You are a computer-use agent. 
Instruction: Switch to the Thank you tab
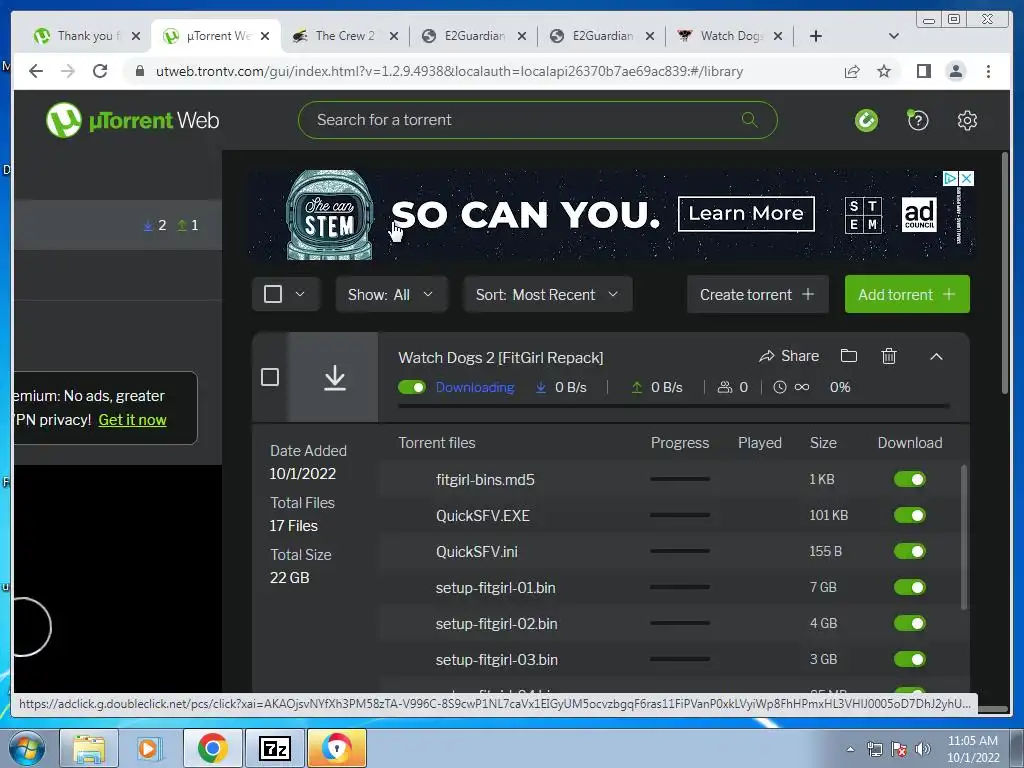[x=86, y=36]
